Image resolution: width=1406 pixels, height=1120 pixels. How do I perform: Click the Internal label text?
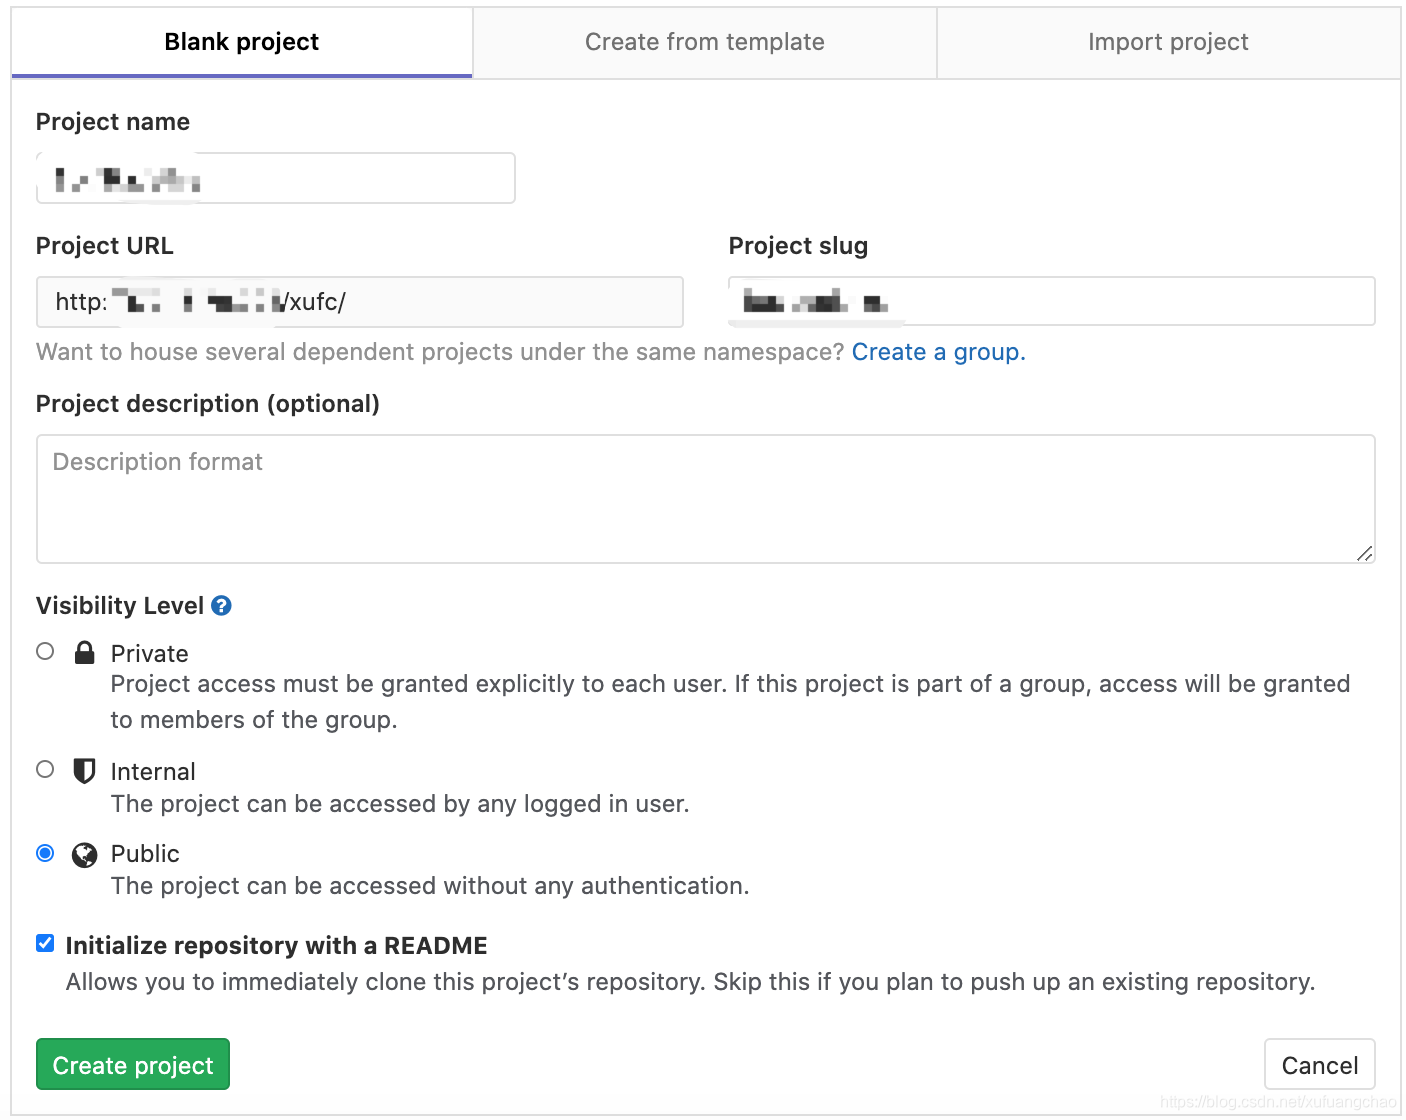pyautogui.click(x=153, y=772)
